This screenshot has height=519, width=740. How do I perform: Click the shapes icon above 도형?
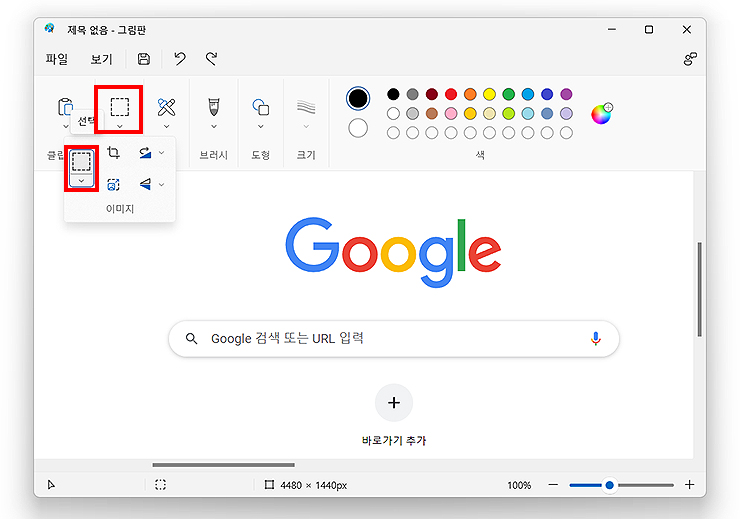(x=261, y=107)
